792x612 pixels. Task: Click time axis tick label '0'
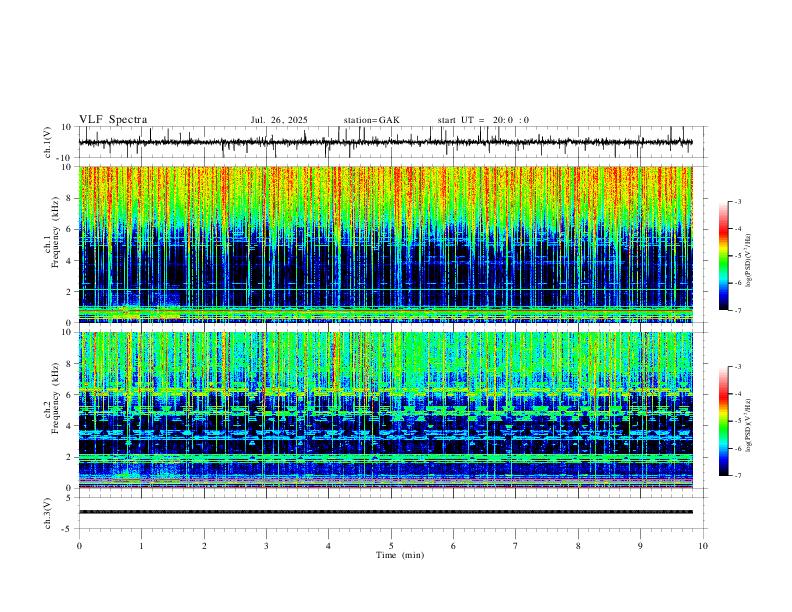tap(79, 546)
